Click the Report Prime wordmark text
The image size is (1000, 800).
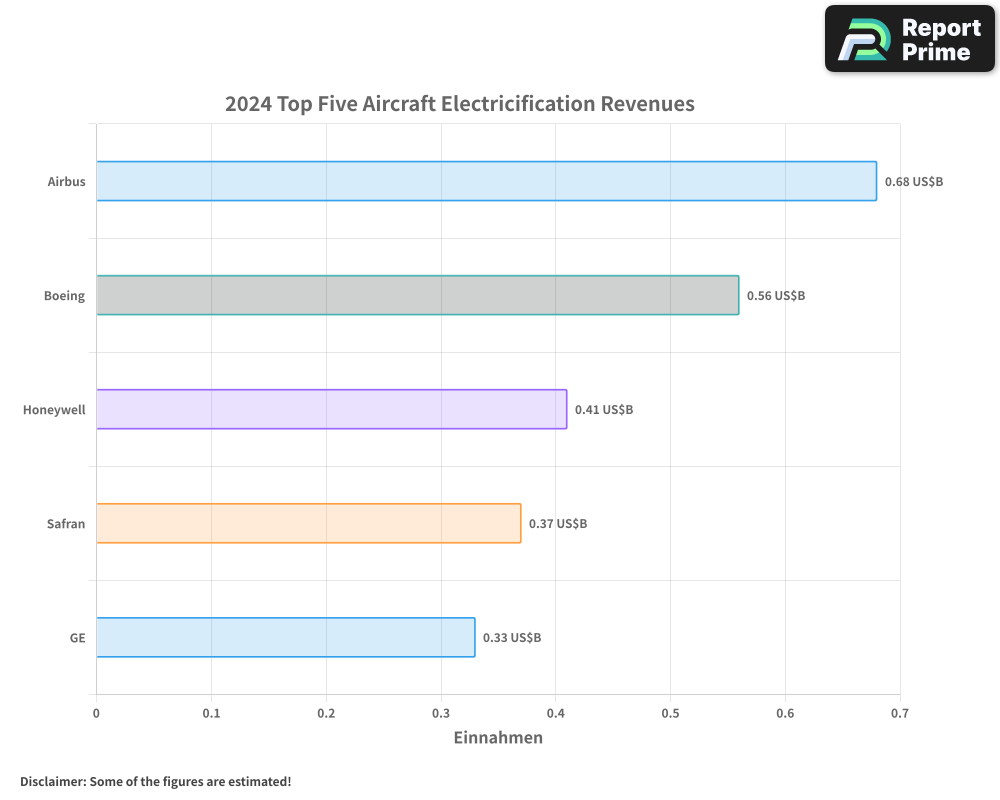(x=940, y=38)
